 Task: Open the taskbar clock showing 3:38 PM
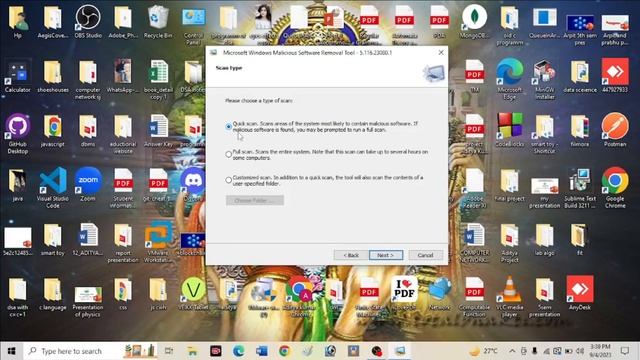[600, 351]
